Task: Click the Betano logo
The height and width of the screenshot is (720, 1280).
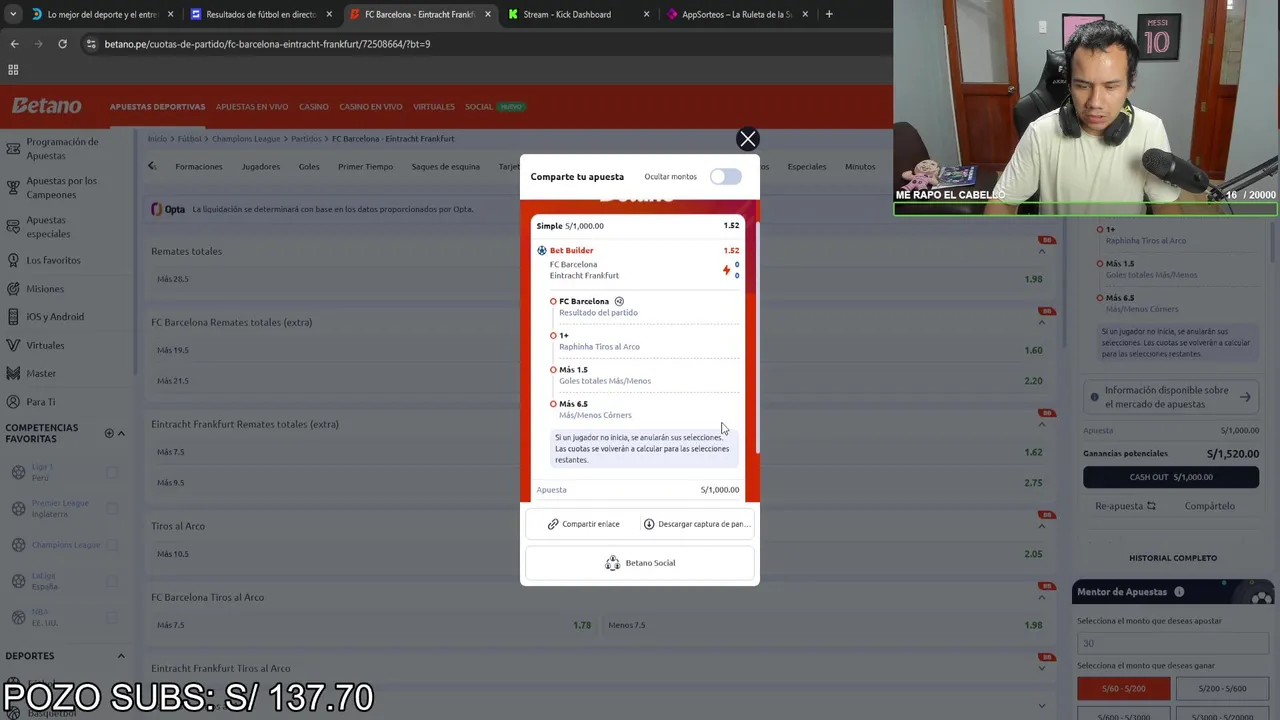Action: pos(46,106)
